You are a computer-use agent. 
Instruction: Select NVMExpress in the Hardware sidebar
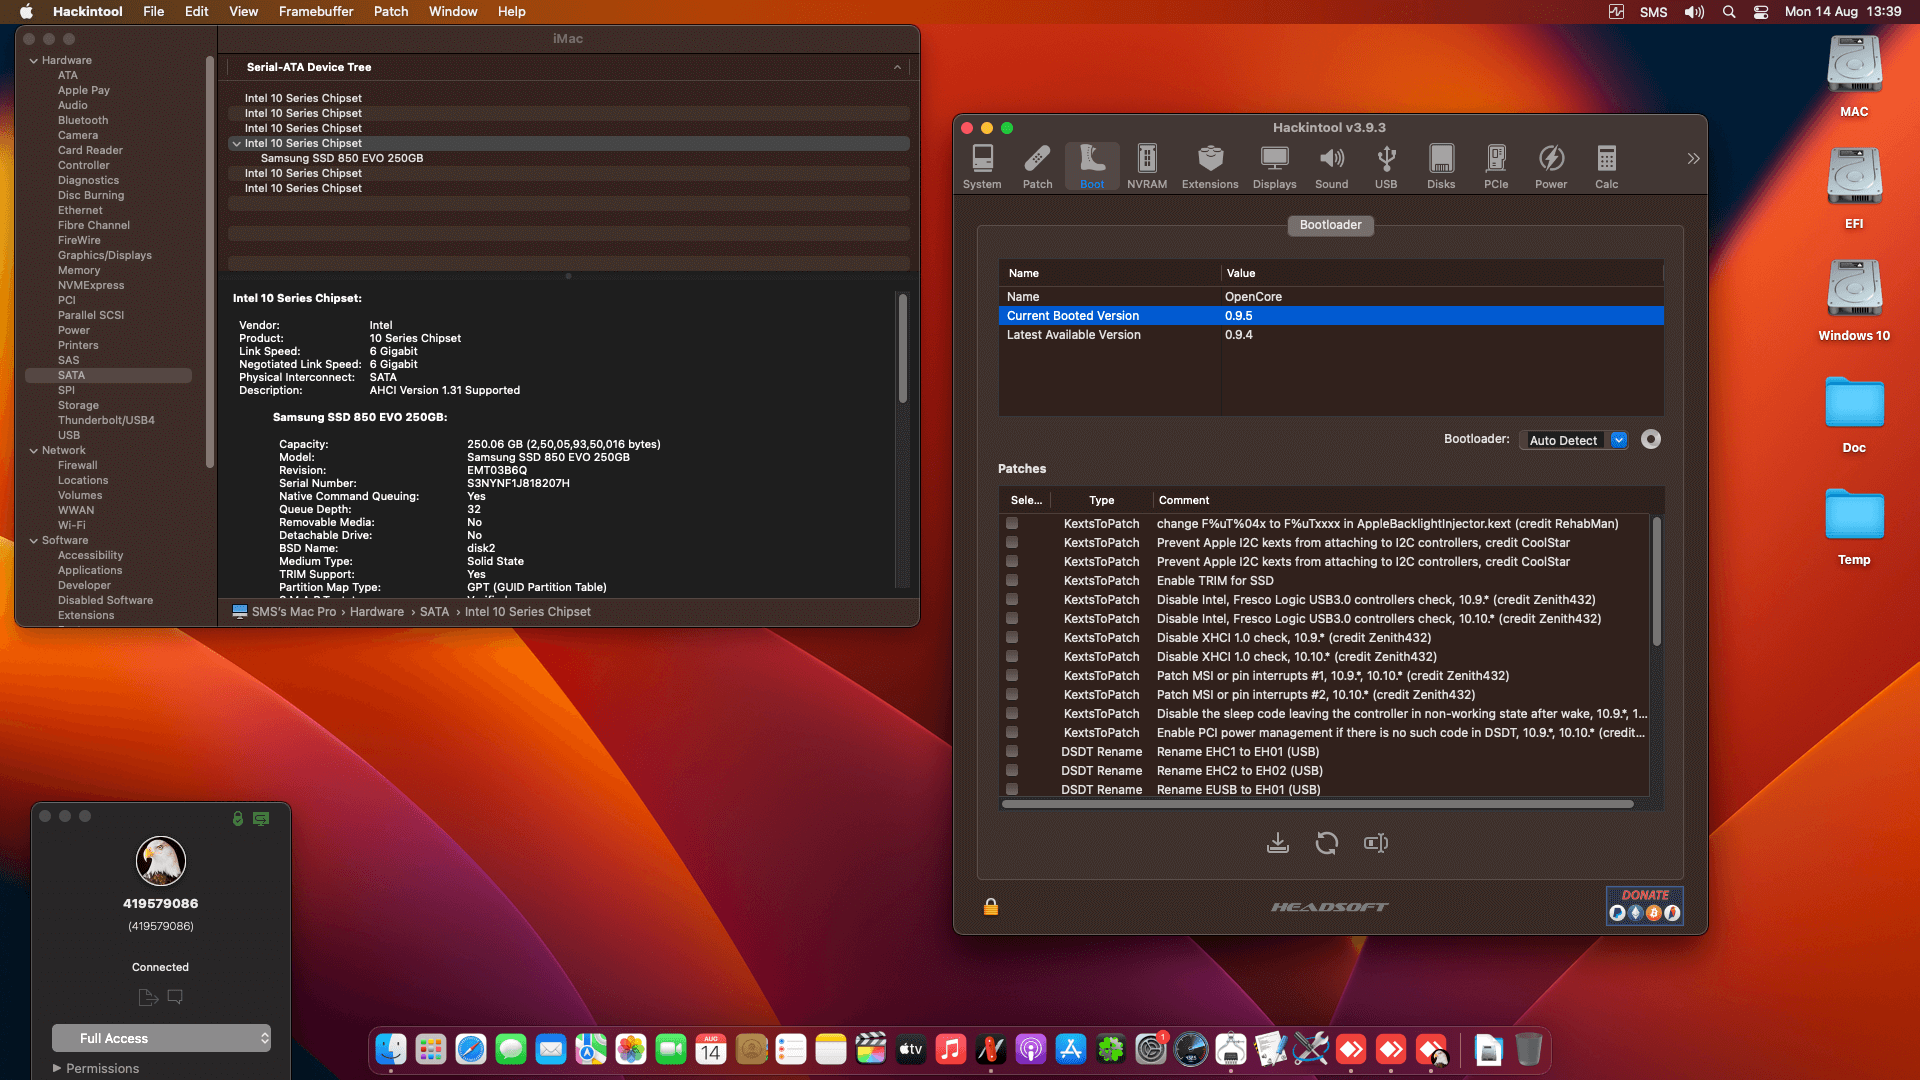tap(91, 285)
